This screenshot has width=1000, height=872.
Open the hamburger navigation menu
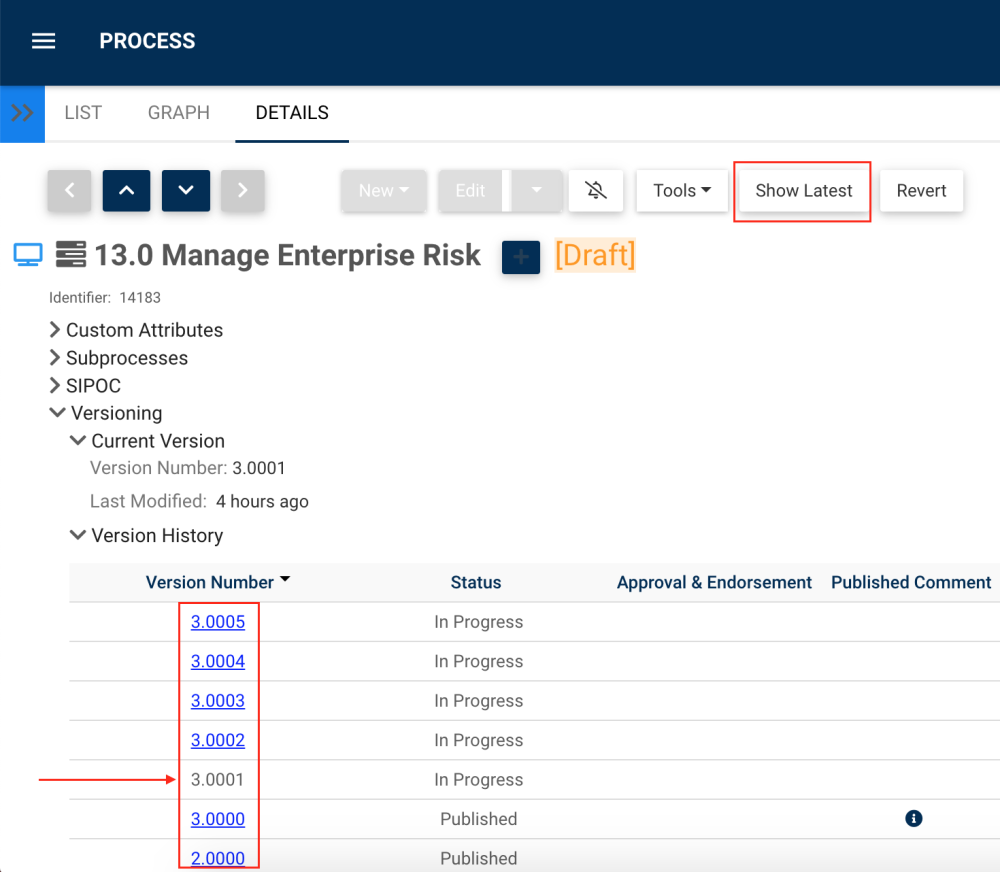43,41
